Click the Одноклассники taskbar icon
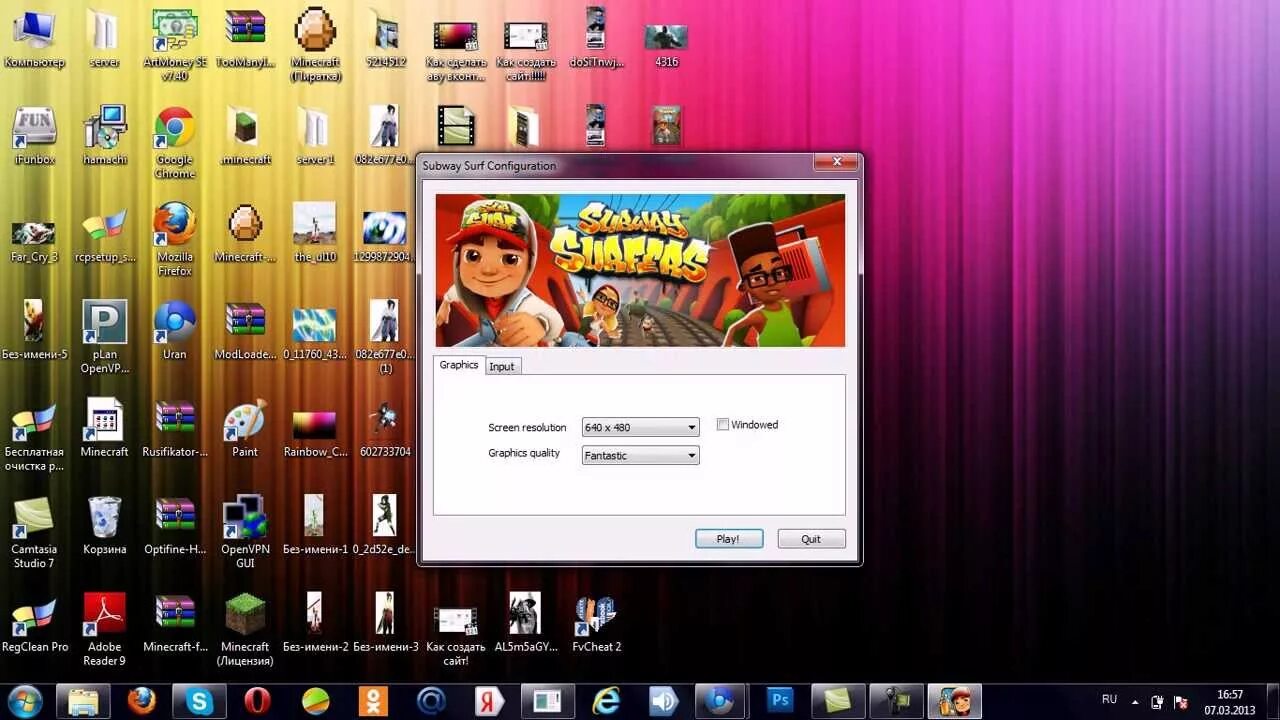1280x720 pixels. (374, 701)
